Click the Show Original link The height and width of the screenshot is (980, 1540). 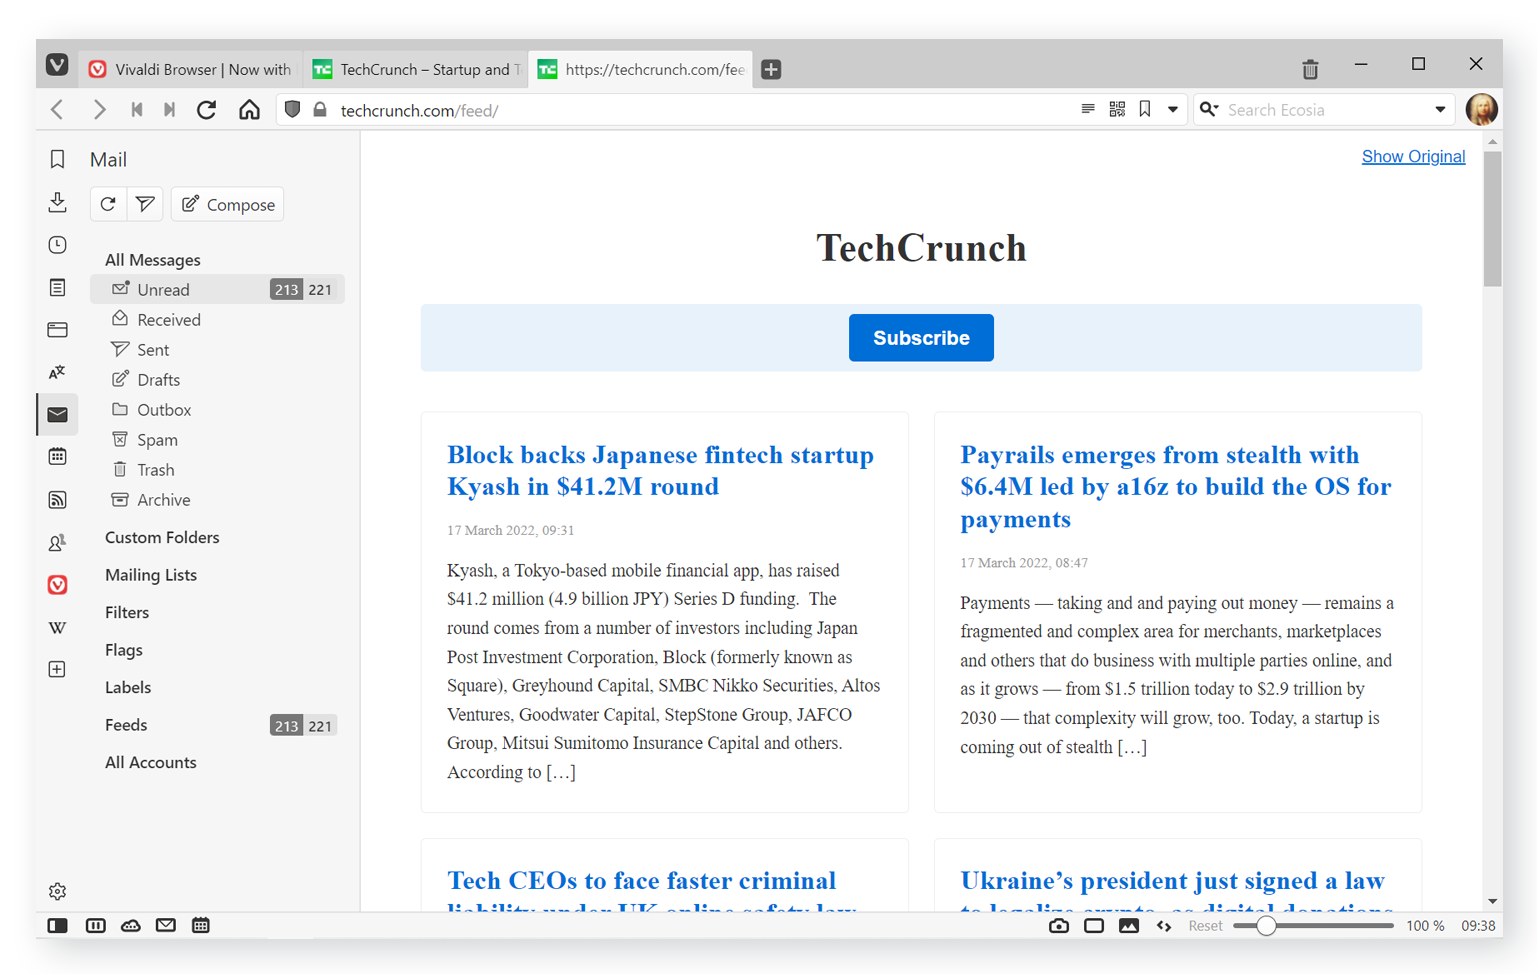(x=1412, y=156)
